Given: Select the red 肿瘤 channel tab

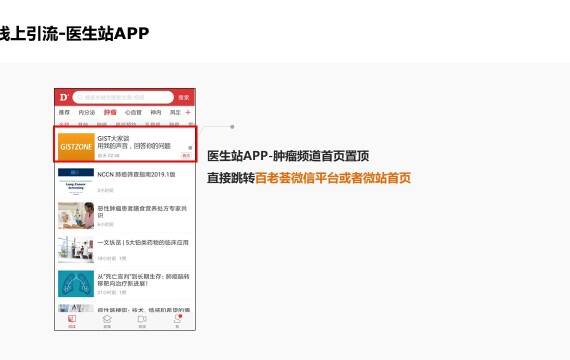Looking at the screenshot, I should 110,112.
